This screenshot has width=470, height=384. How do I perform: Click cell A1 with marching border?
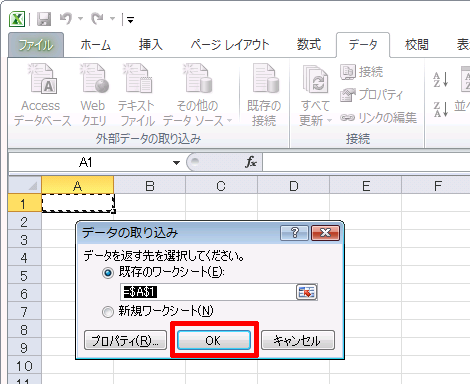click(78, 203)
